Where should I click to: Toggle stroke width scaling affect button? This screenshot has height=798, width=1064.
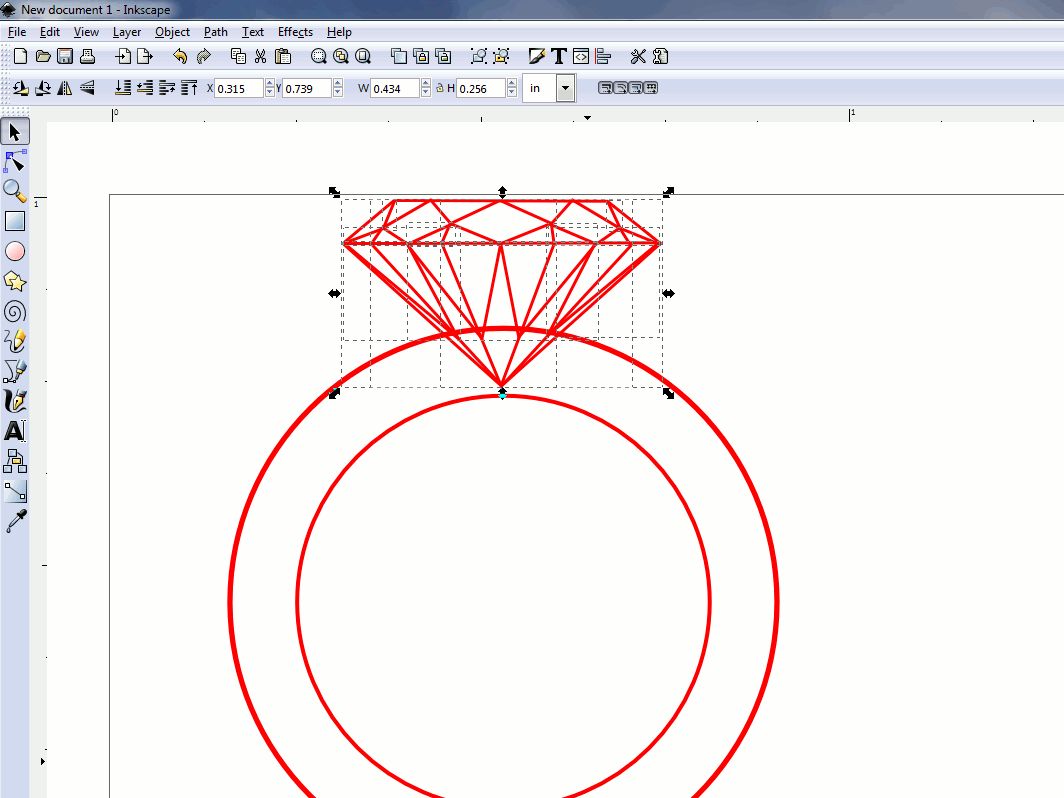point(605,88)
